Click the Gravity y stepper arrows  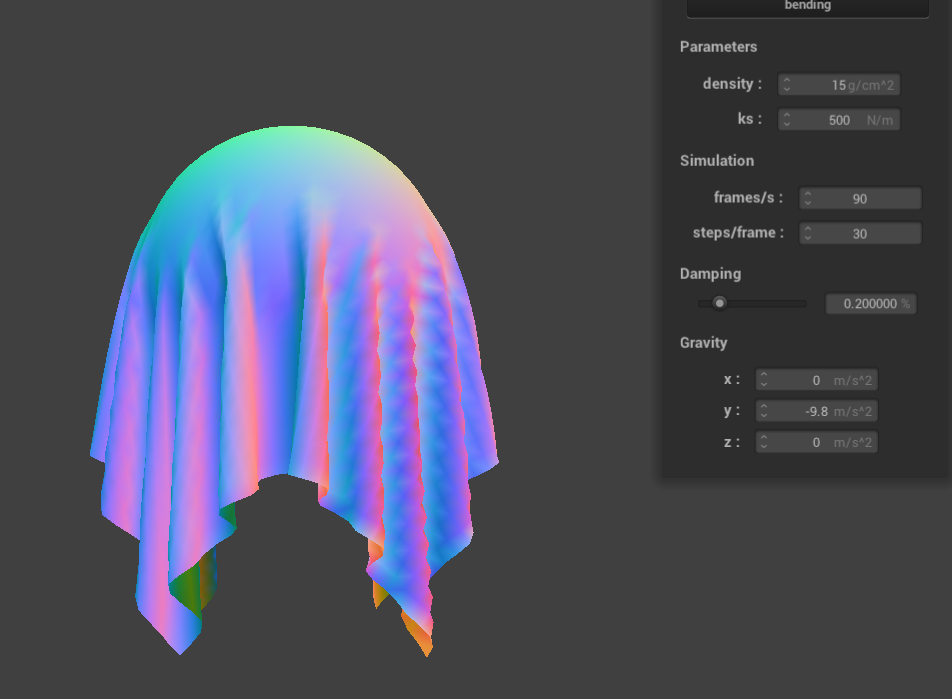point(764,411)
